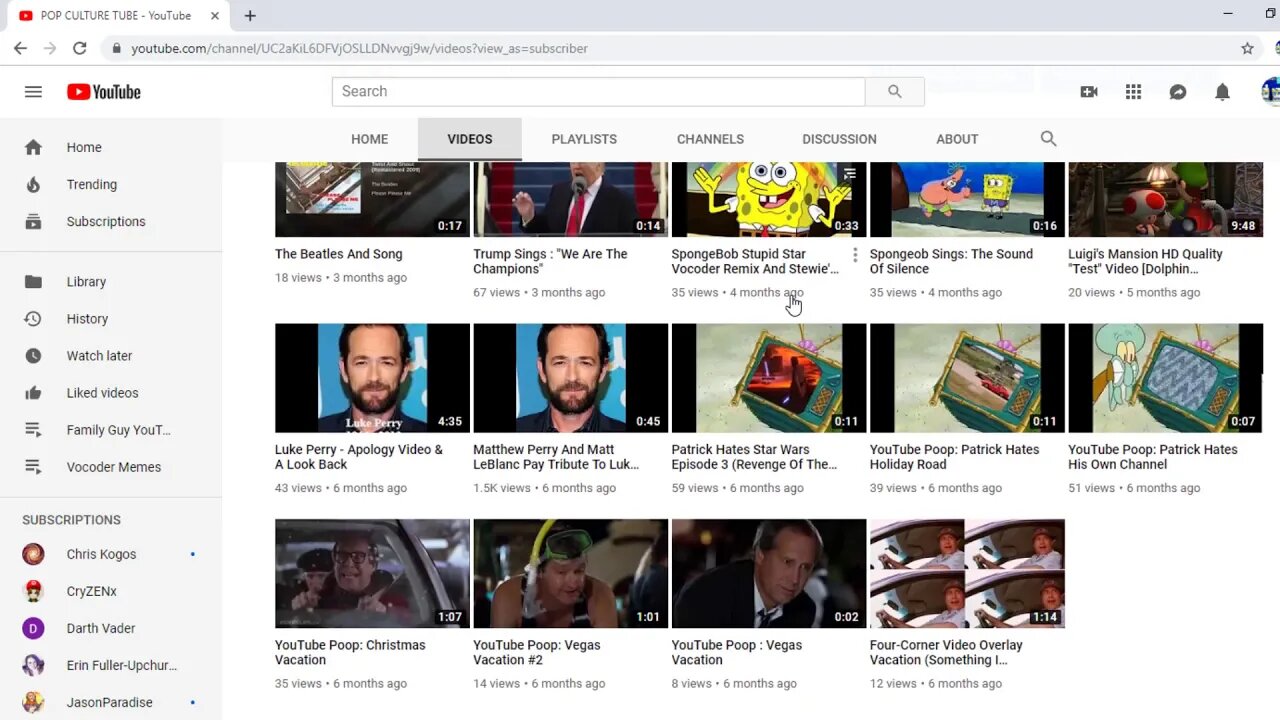Open JasonParadise subscription channel

(111, 702)
